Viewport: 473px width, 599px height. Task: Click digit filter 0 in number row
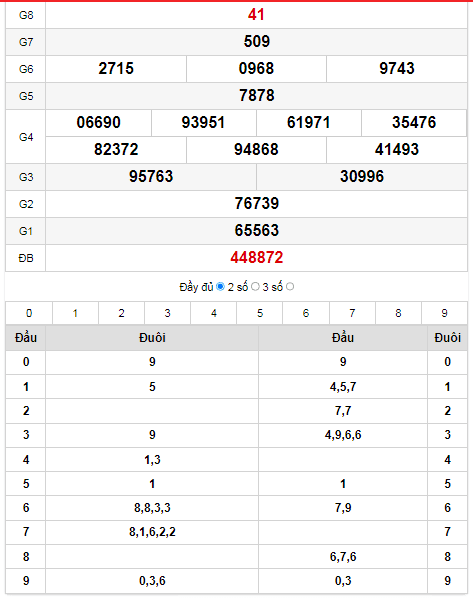pos(29,313)
